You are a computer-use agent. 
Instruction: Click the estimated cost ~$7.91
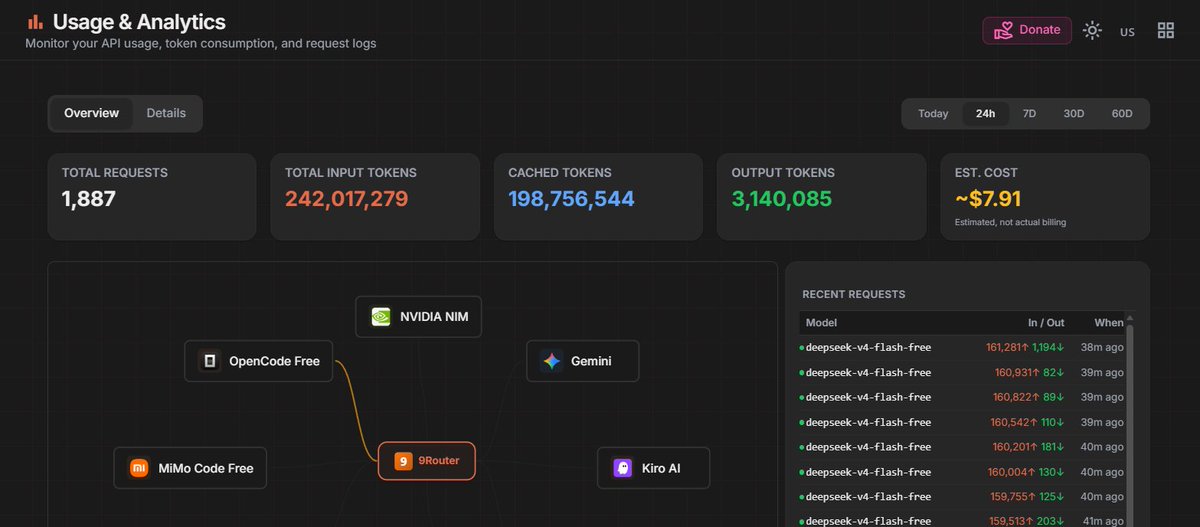(x=988, y=199)
